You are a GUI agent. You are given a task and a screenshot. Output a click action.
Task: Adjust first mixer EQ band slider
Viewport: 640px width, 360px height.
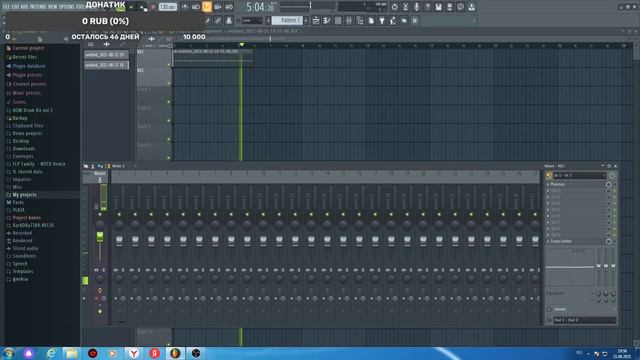tap(599, 266)
